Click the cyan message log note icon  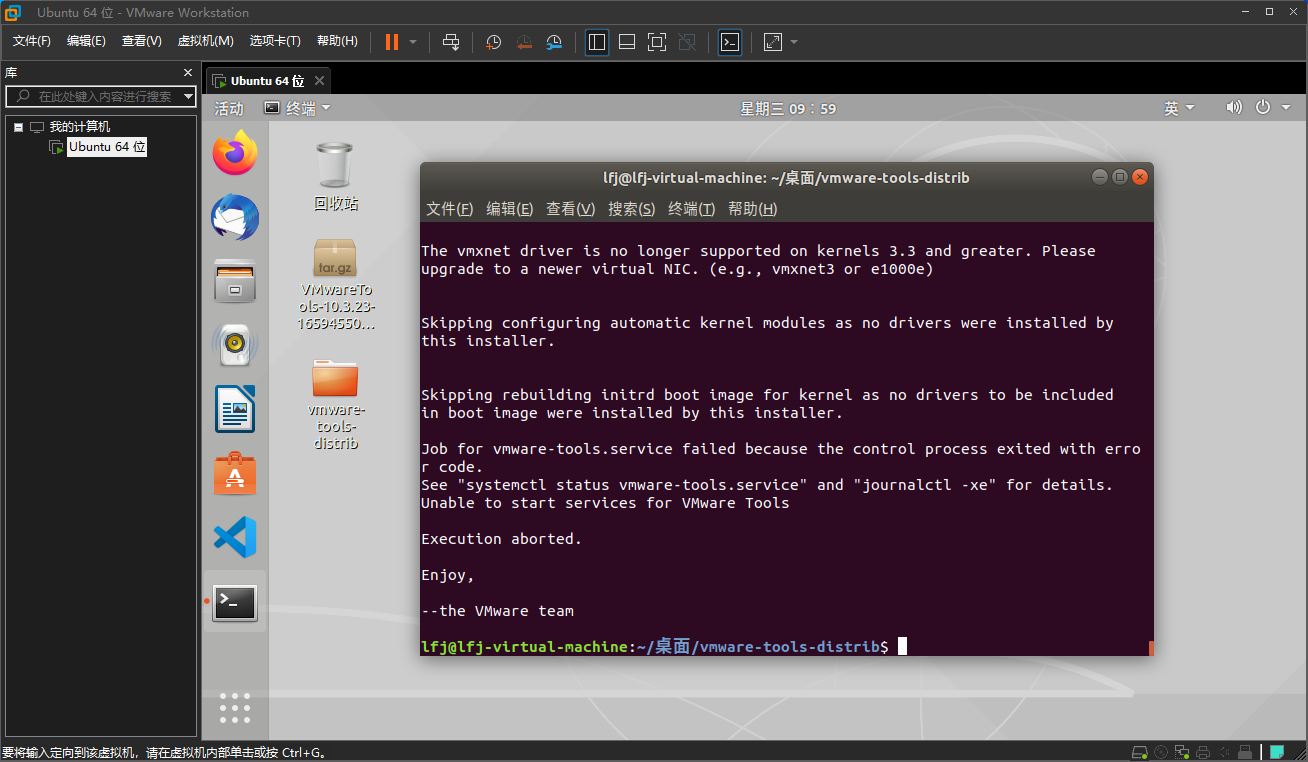[1277, 751]
